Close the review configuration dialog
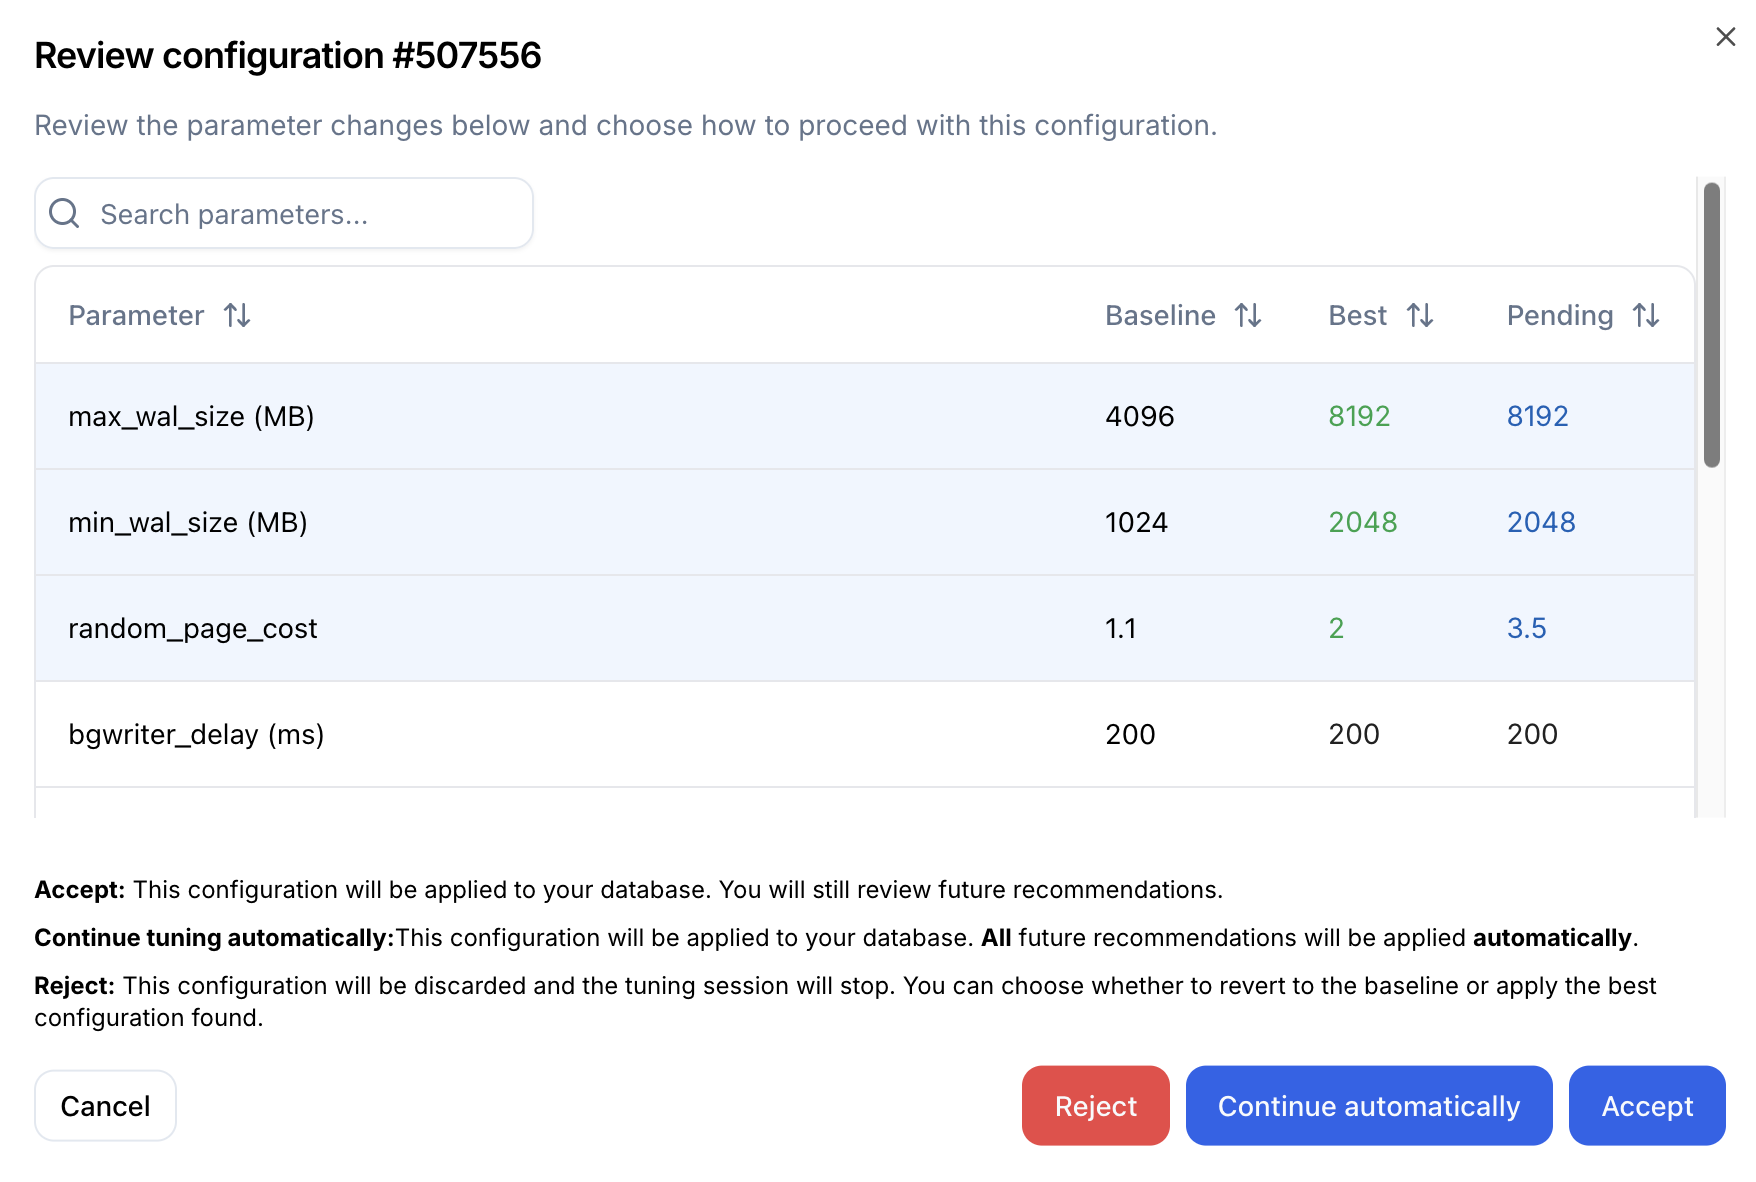This screenshot has height=1182, width=1756. pyautogui.click(x=1725, y=37)
